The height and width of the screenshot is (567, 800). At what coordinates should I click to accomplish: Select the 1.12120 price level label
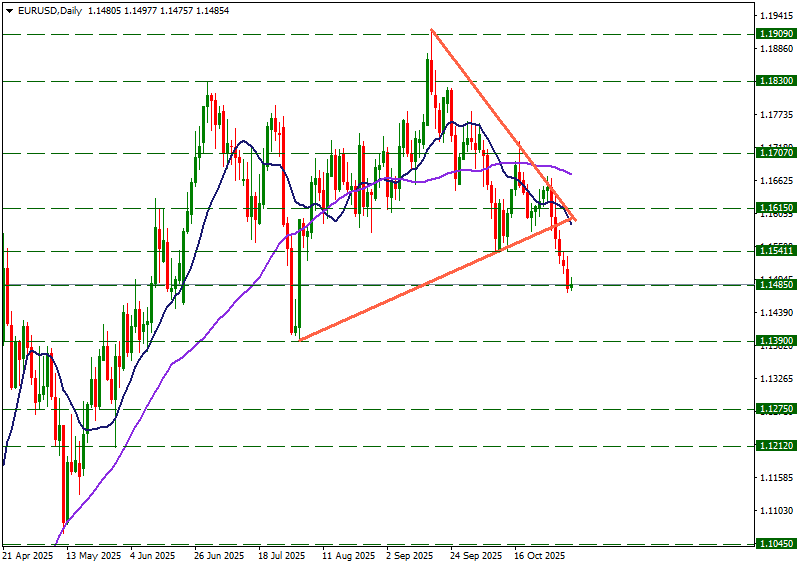pos(776,446)
